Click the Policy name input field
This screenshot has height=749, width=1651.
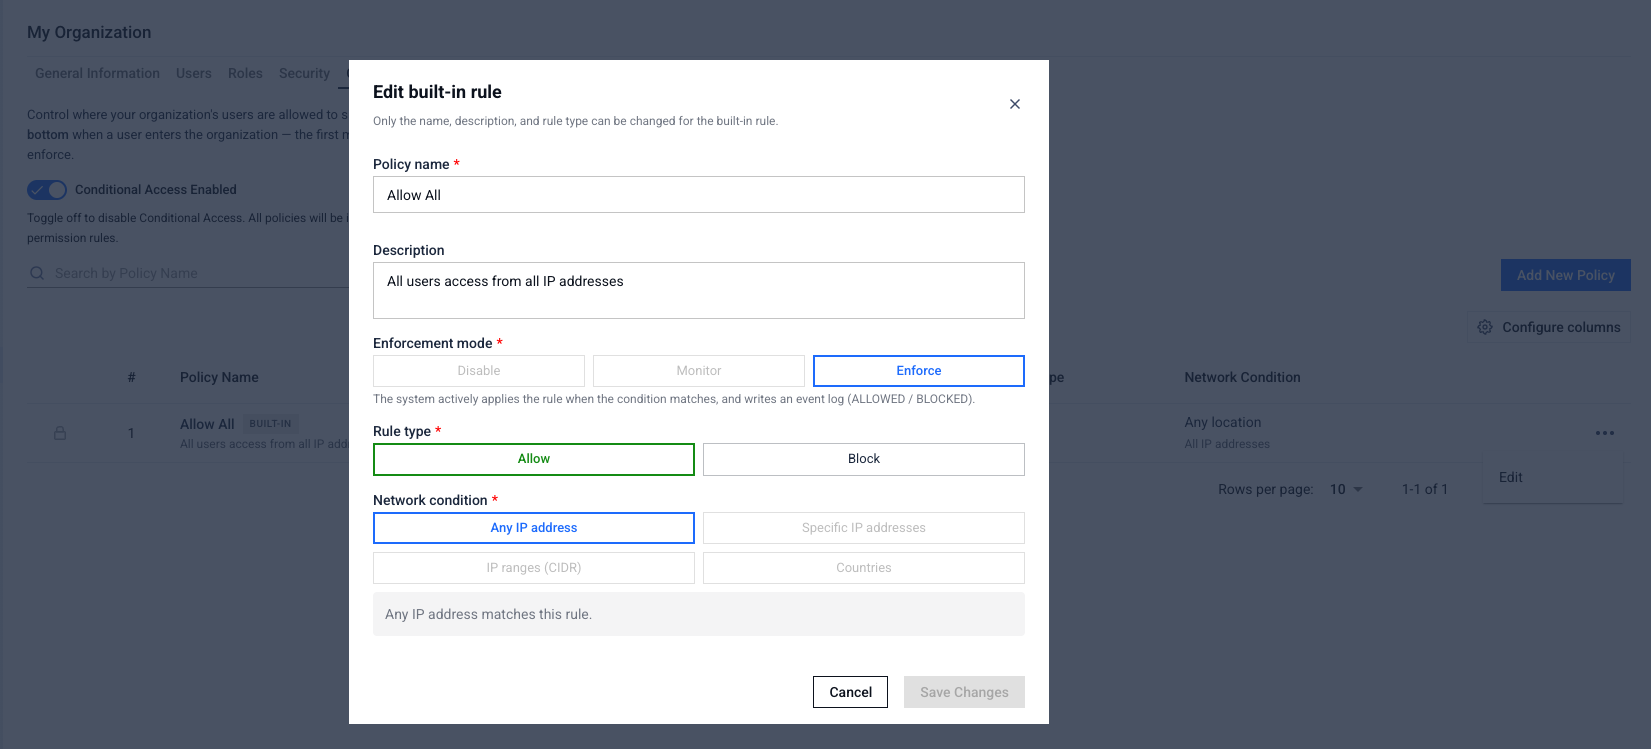click(699, 195)
